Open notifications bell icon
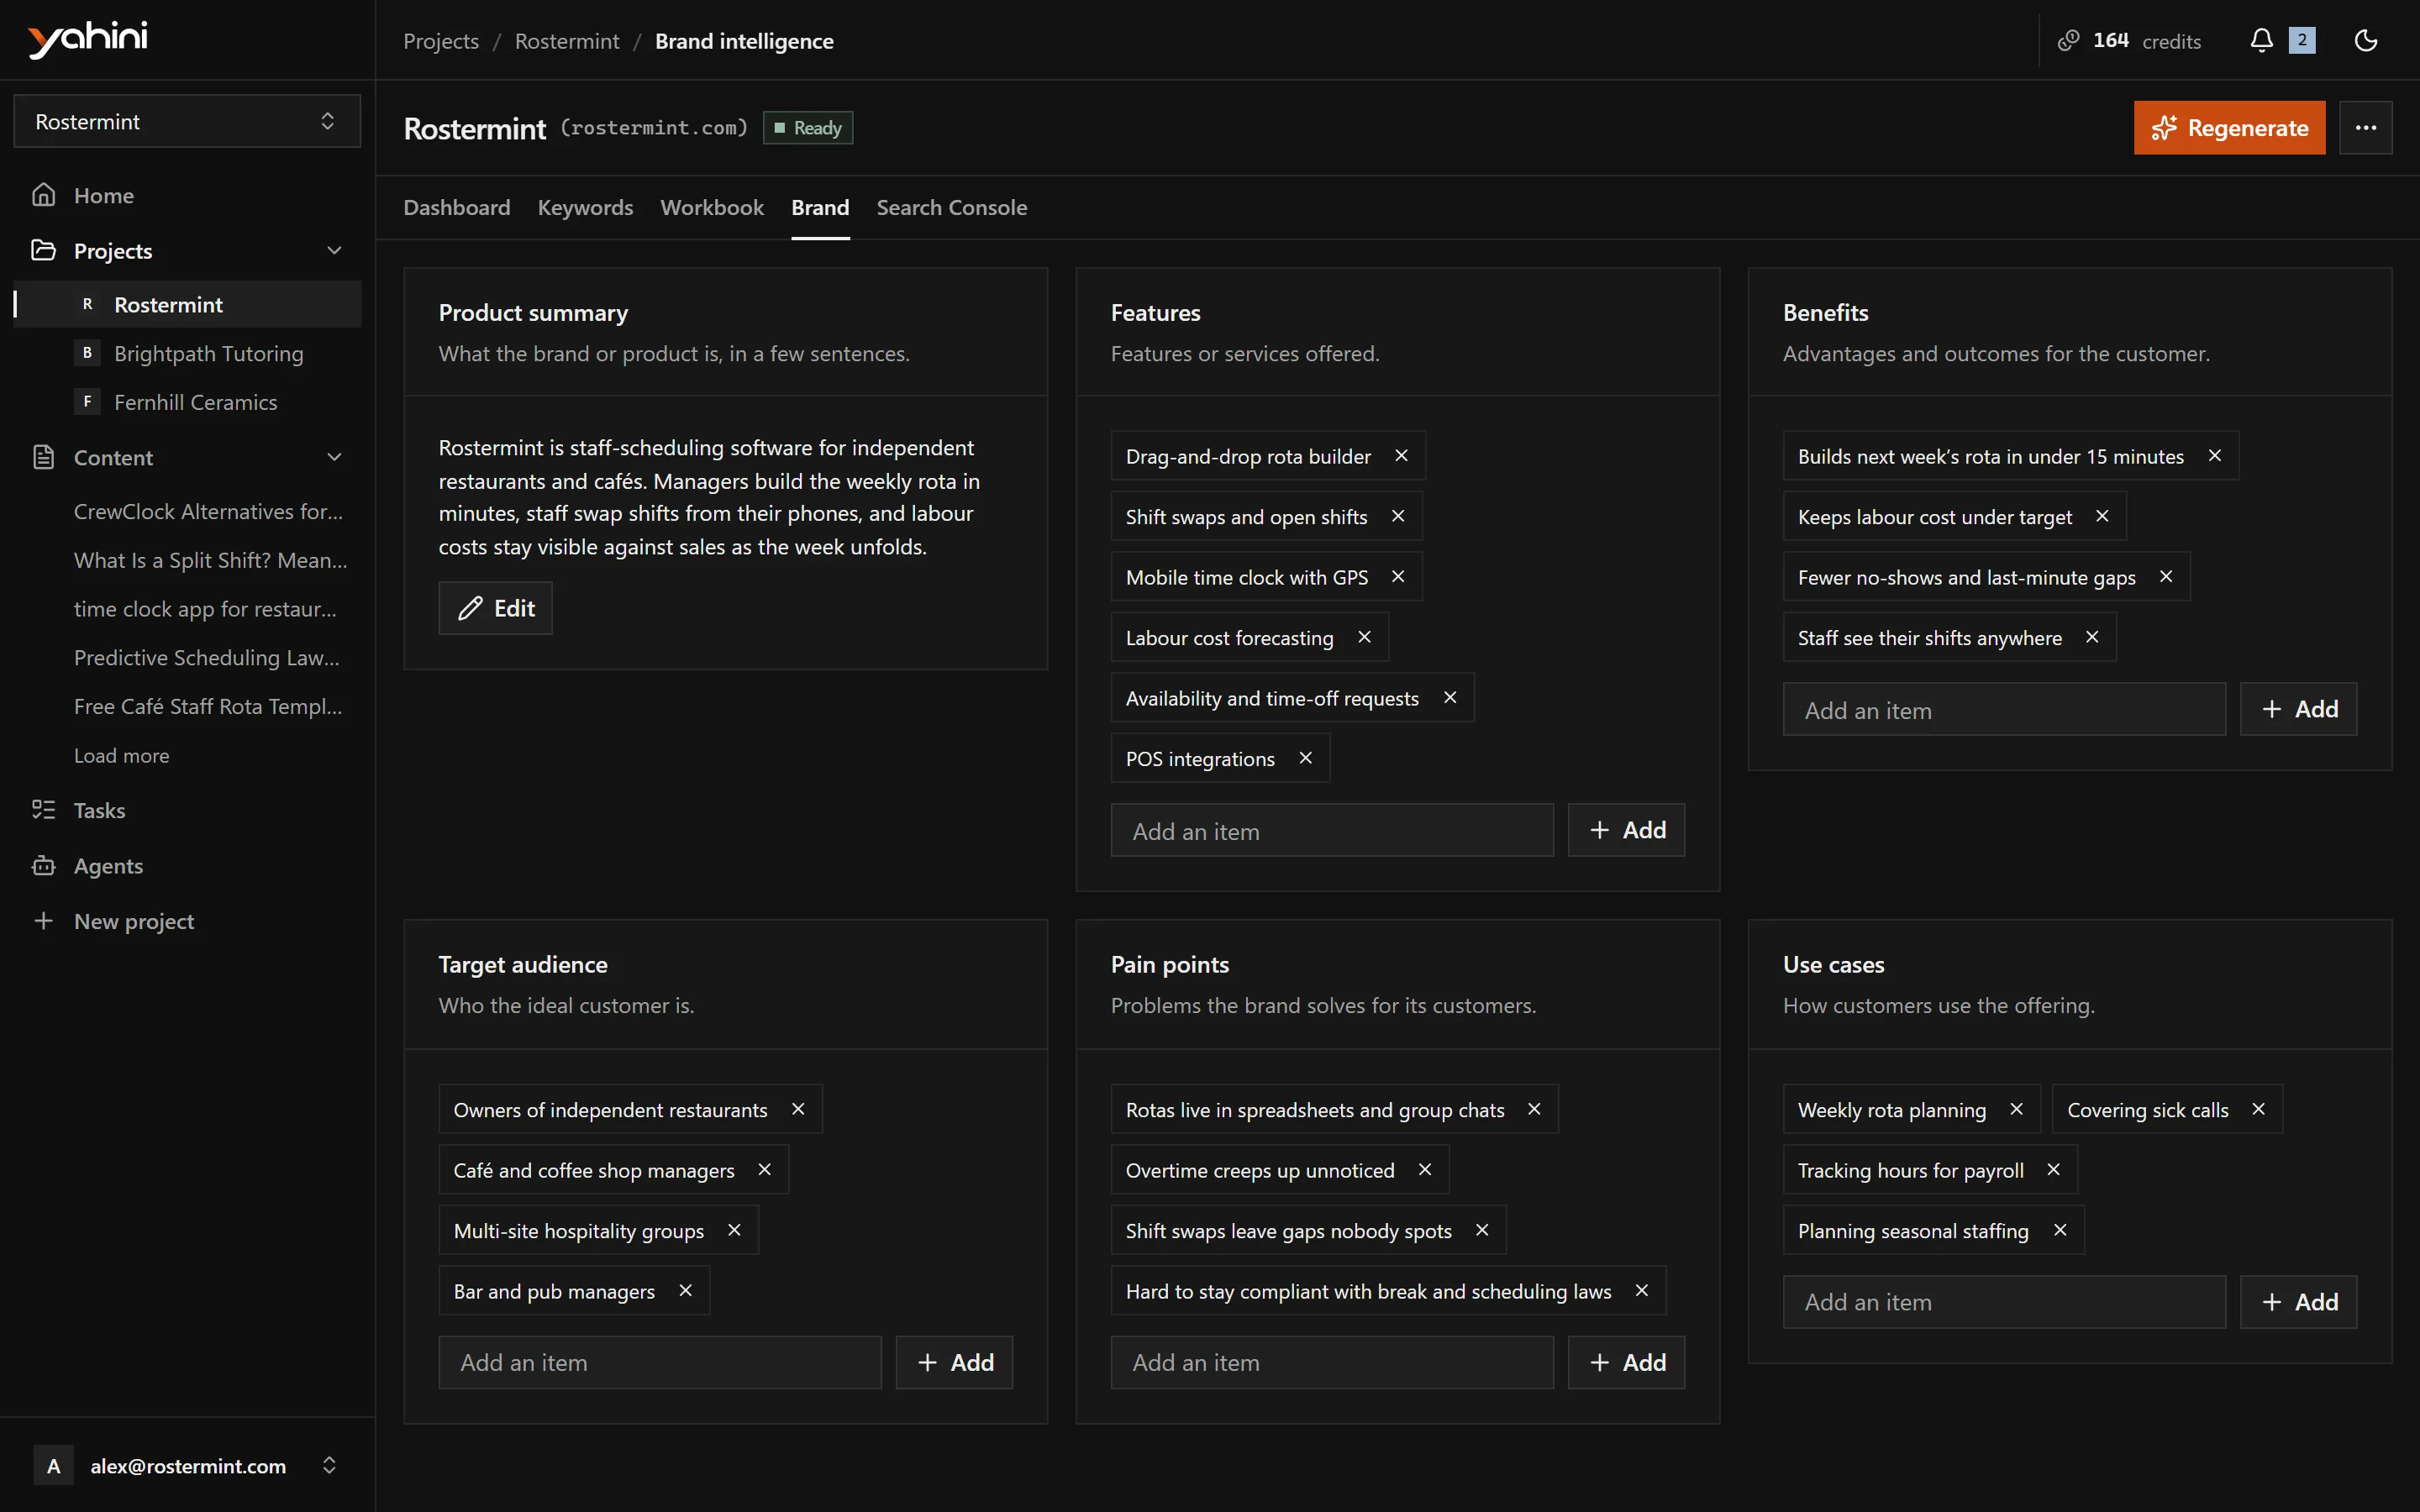Viewport: 2420px width, 1512px height. point(2261,40)
